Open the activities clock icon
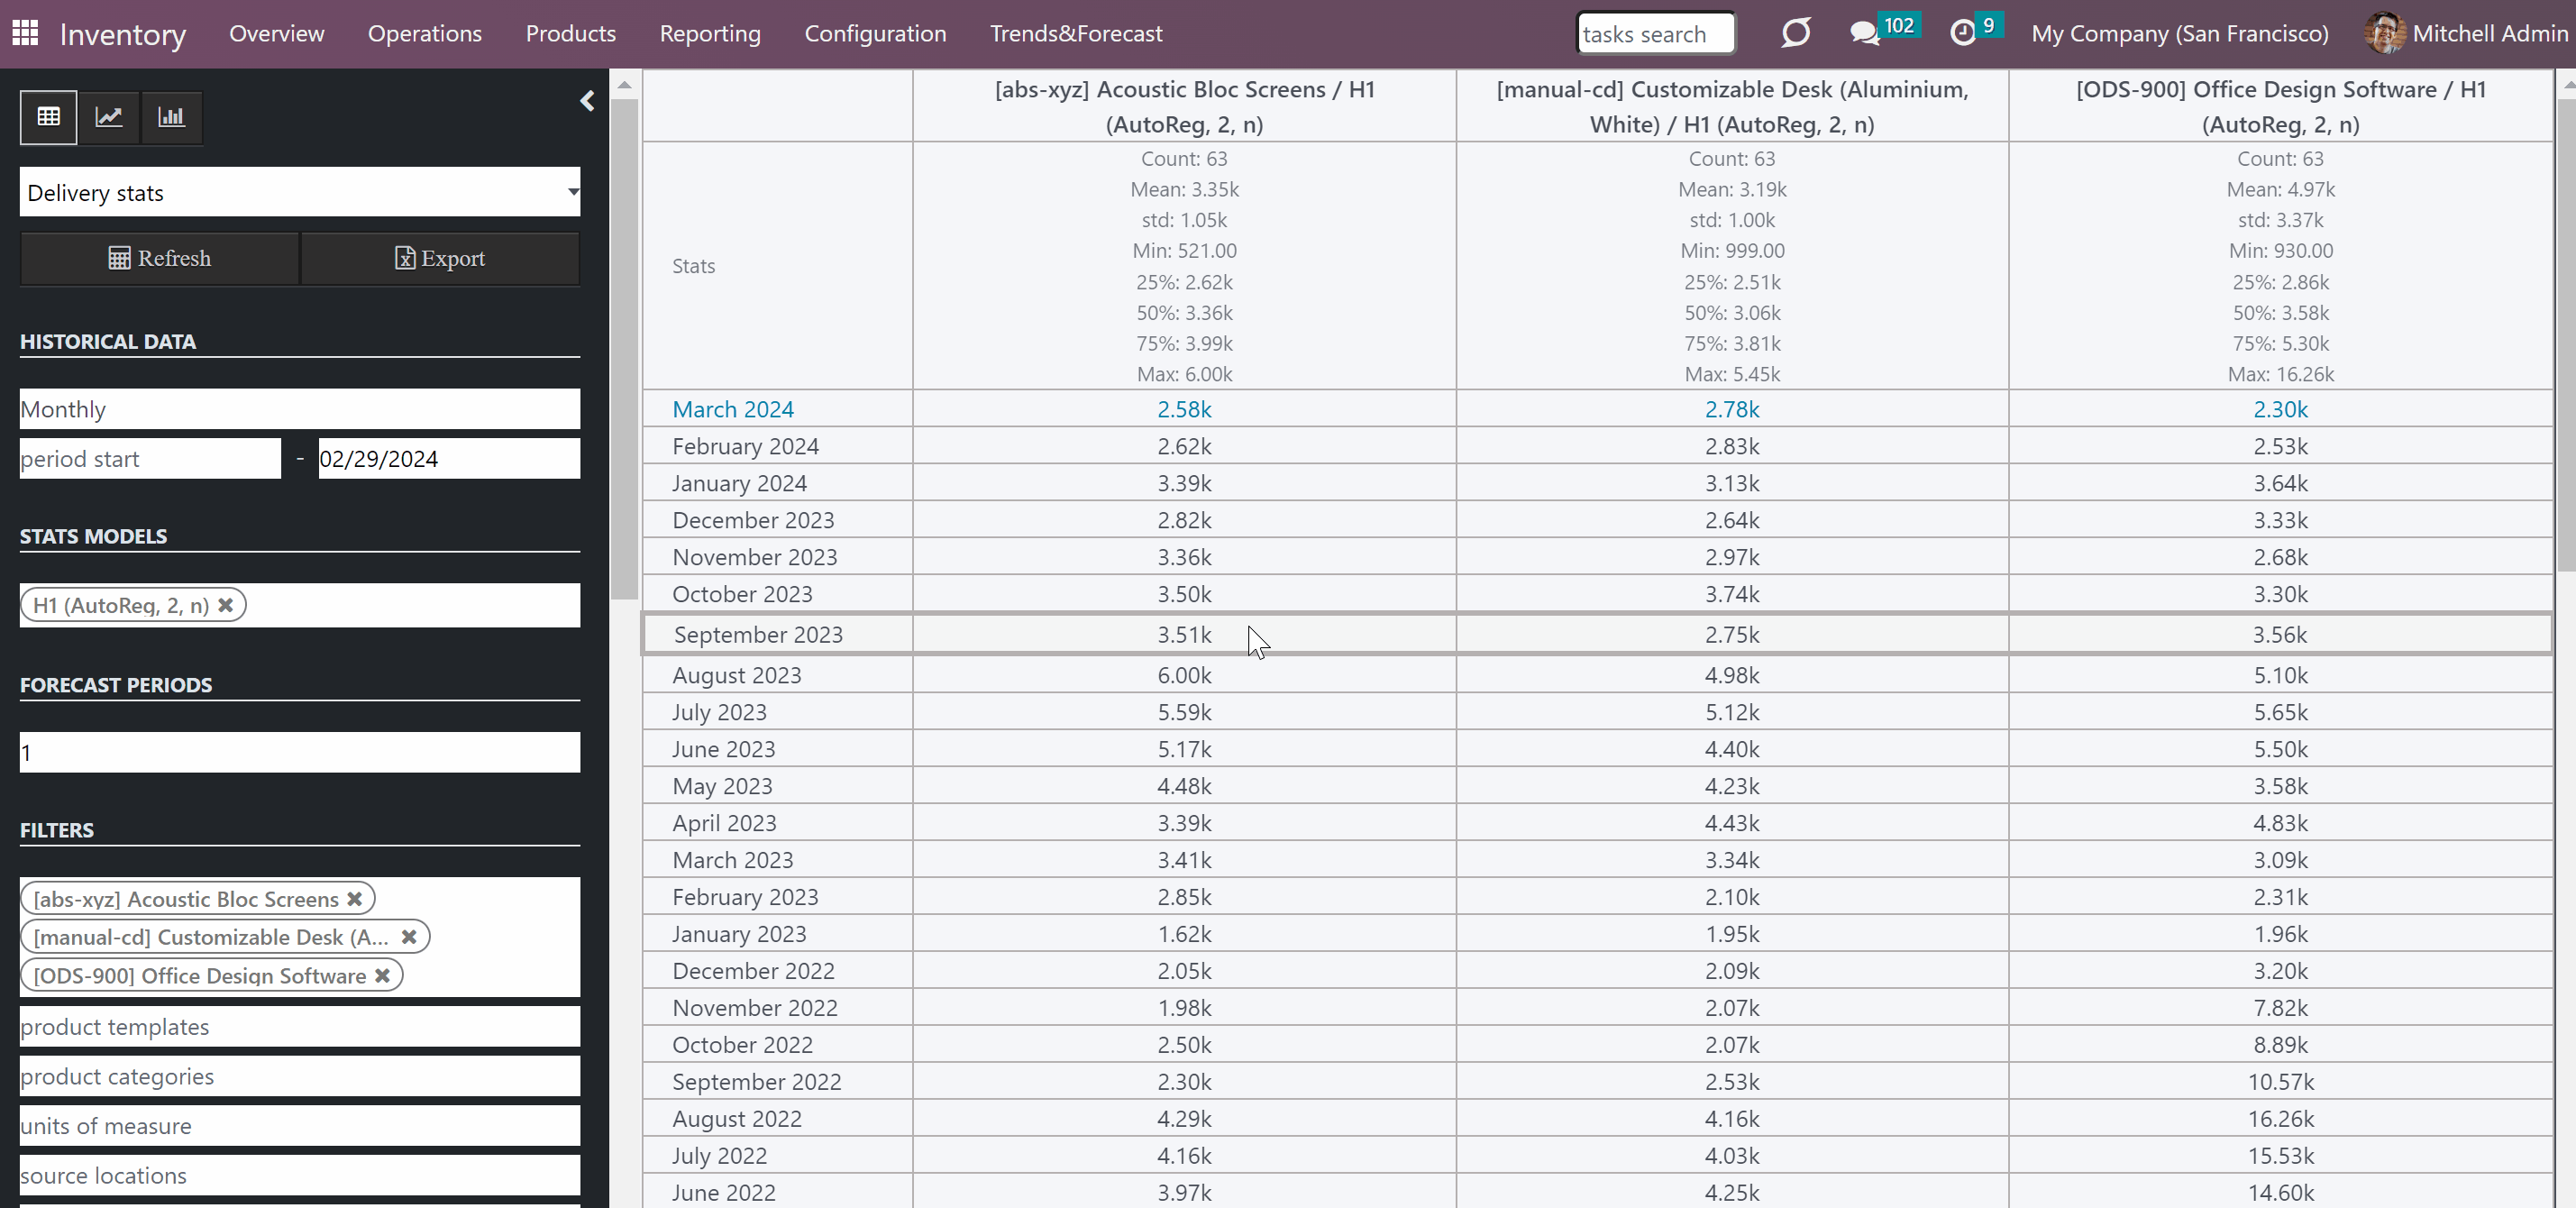The width and height of the screenshot is (2576, 1208). point(1963,33)
